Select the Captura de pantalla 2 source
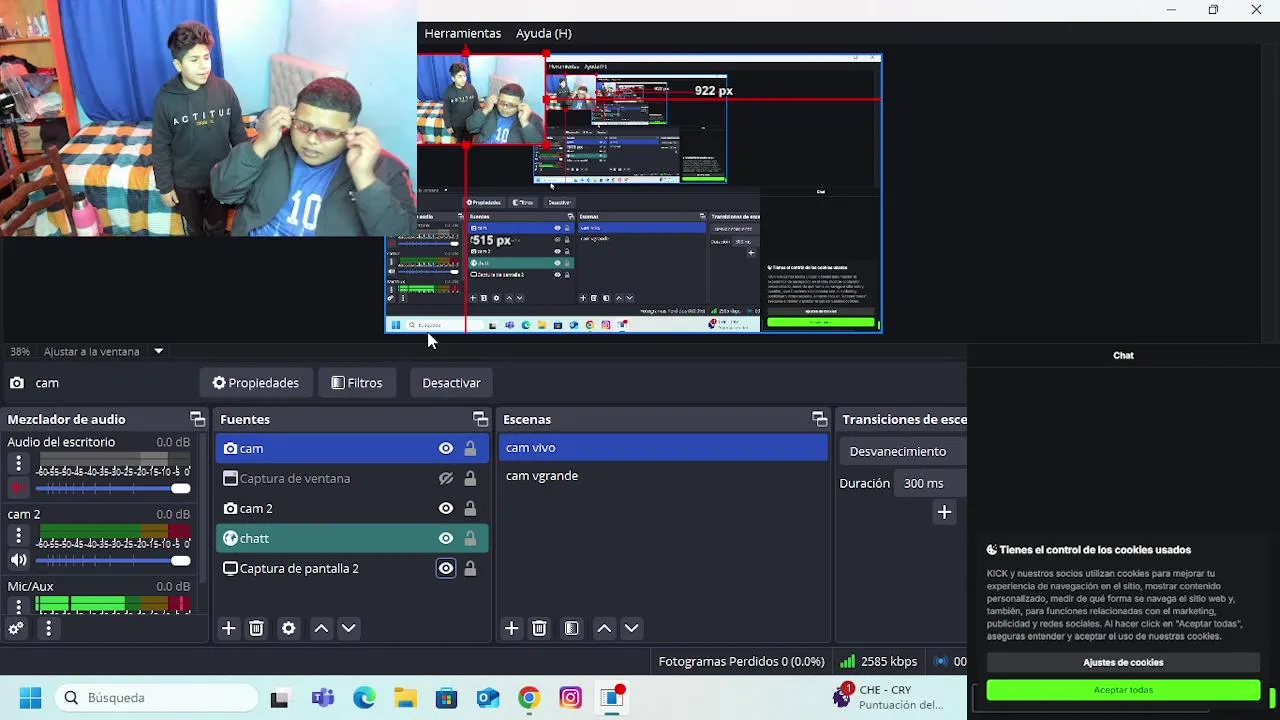The height and width of the screenshot is (720, 1280). [352, 568]
